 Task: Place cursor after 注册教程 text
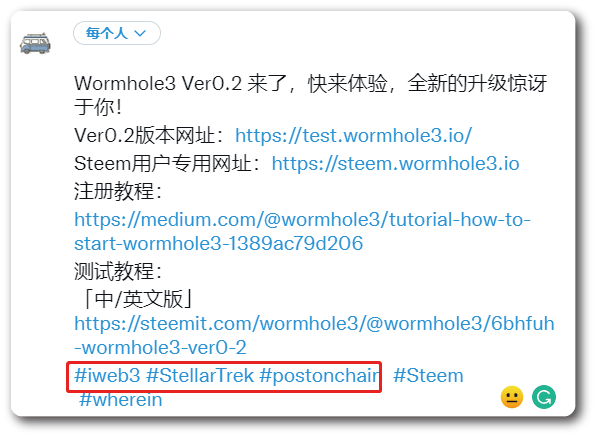(118, 191)
